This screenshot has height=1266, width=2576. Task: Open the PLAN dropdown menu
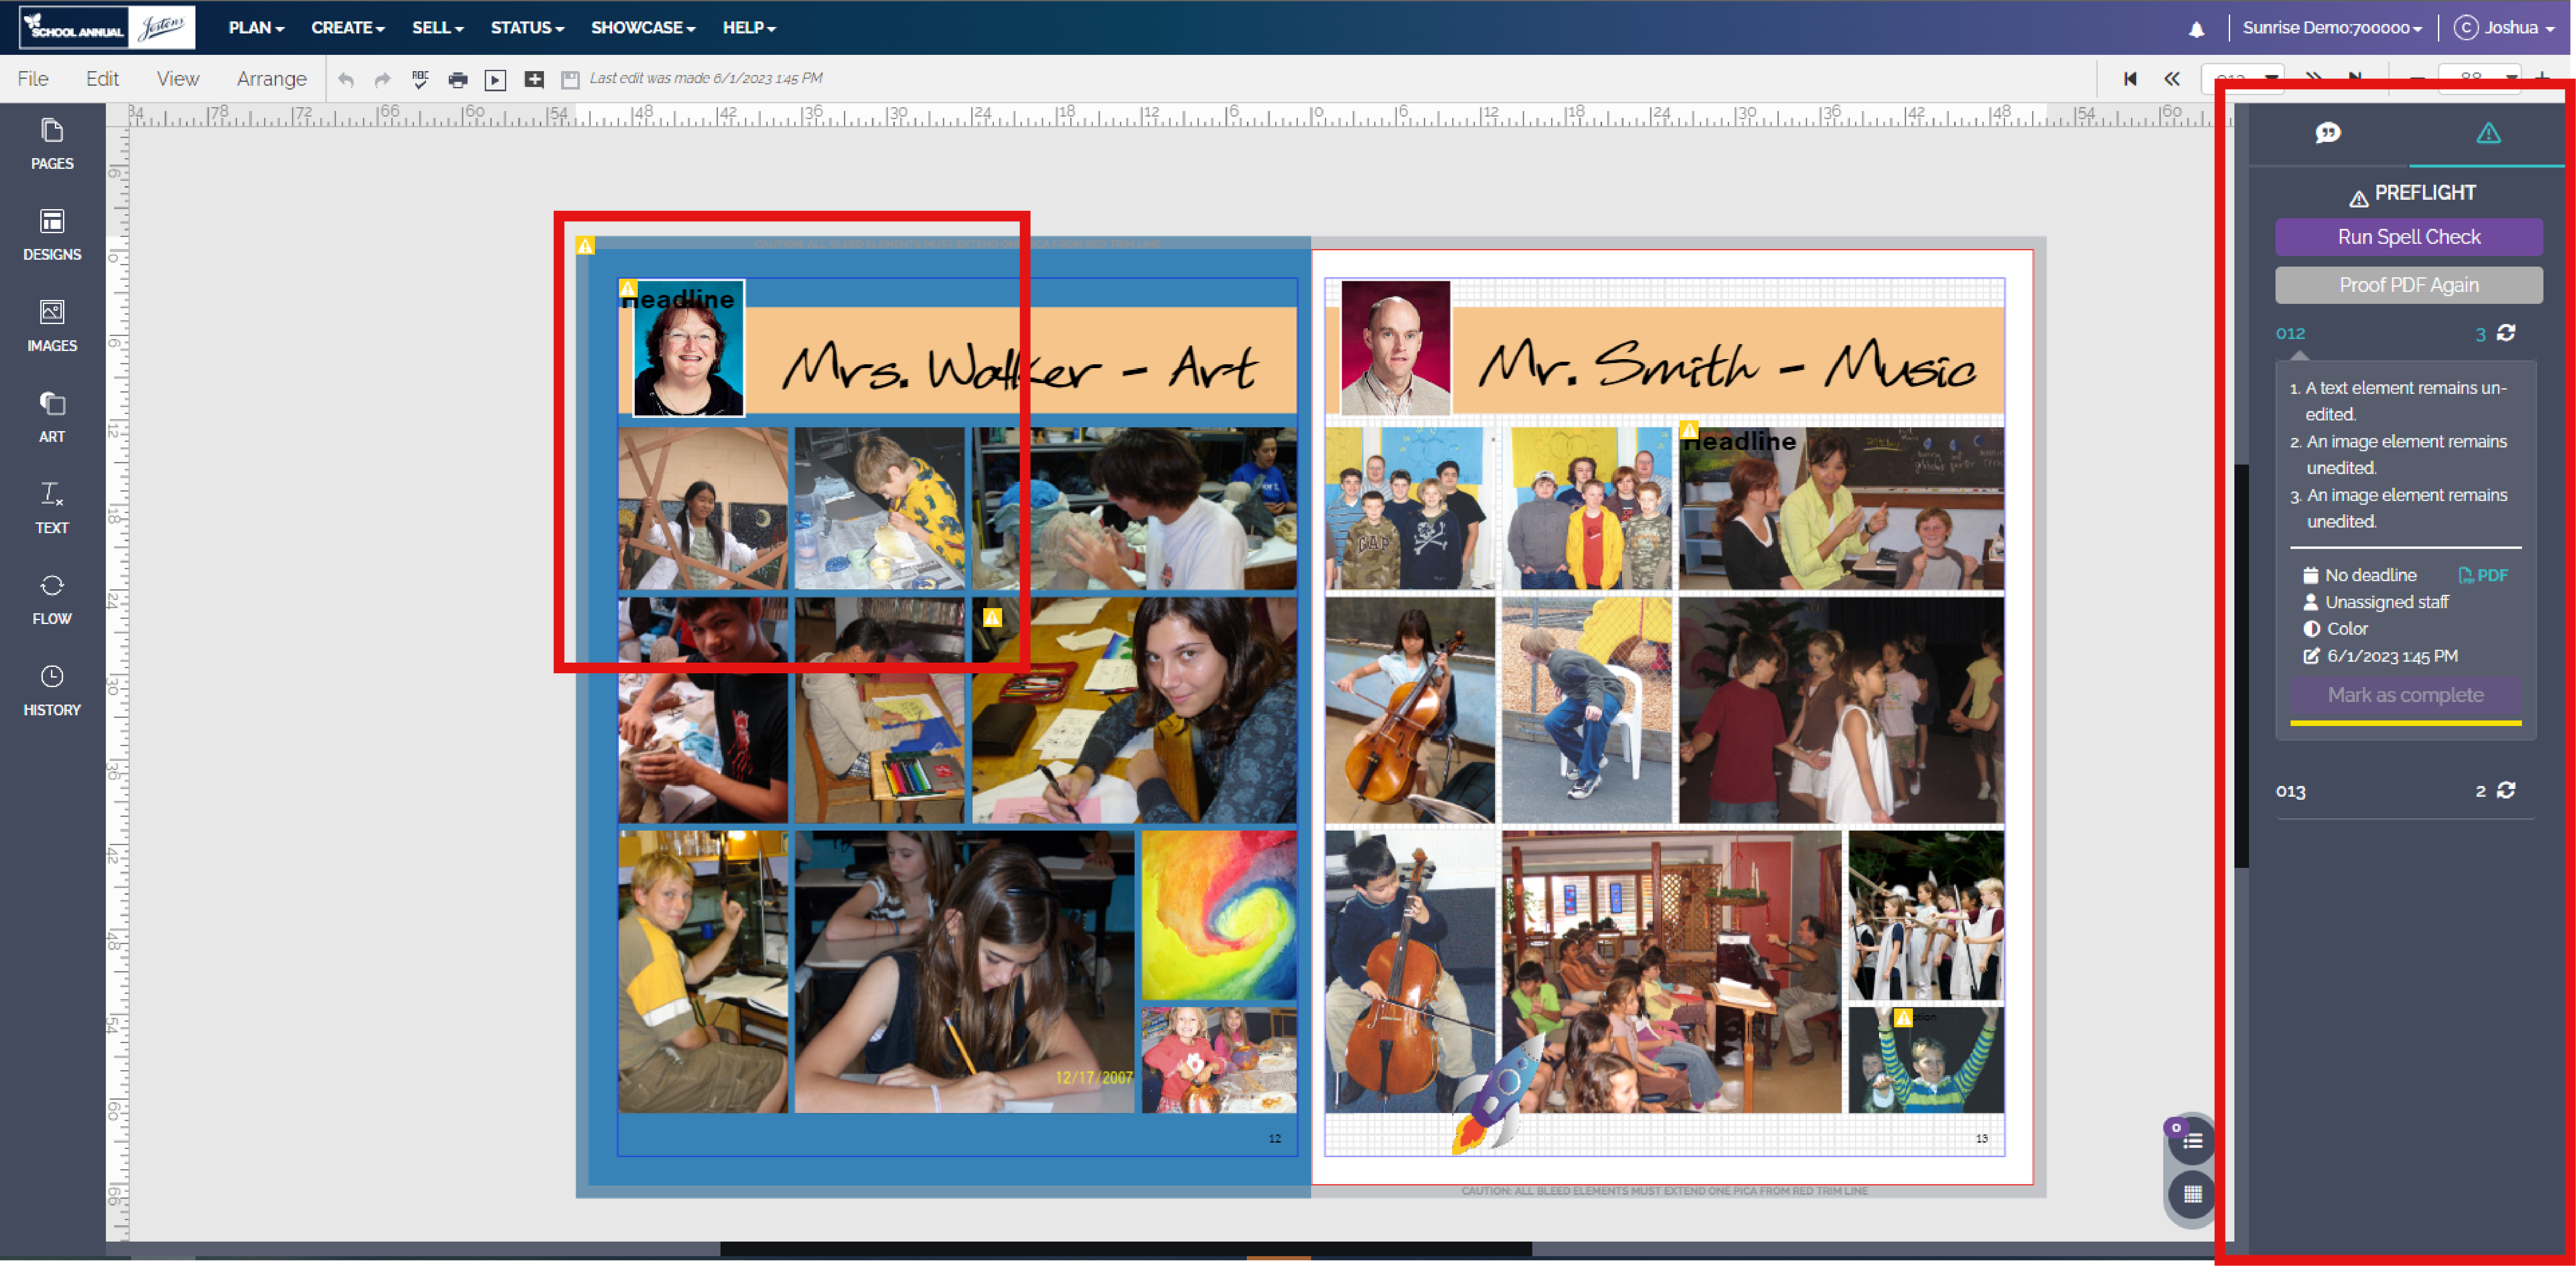click(256, 28)
